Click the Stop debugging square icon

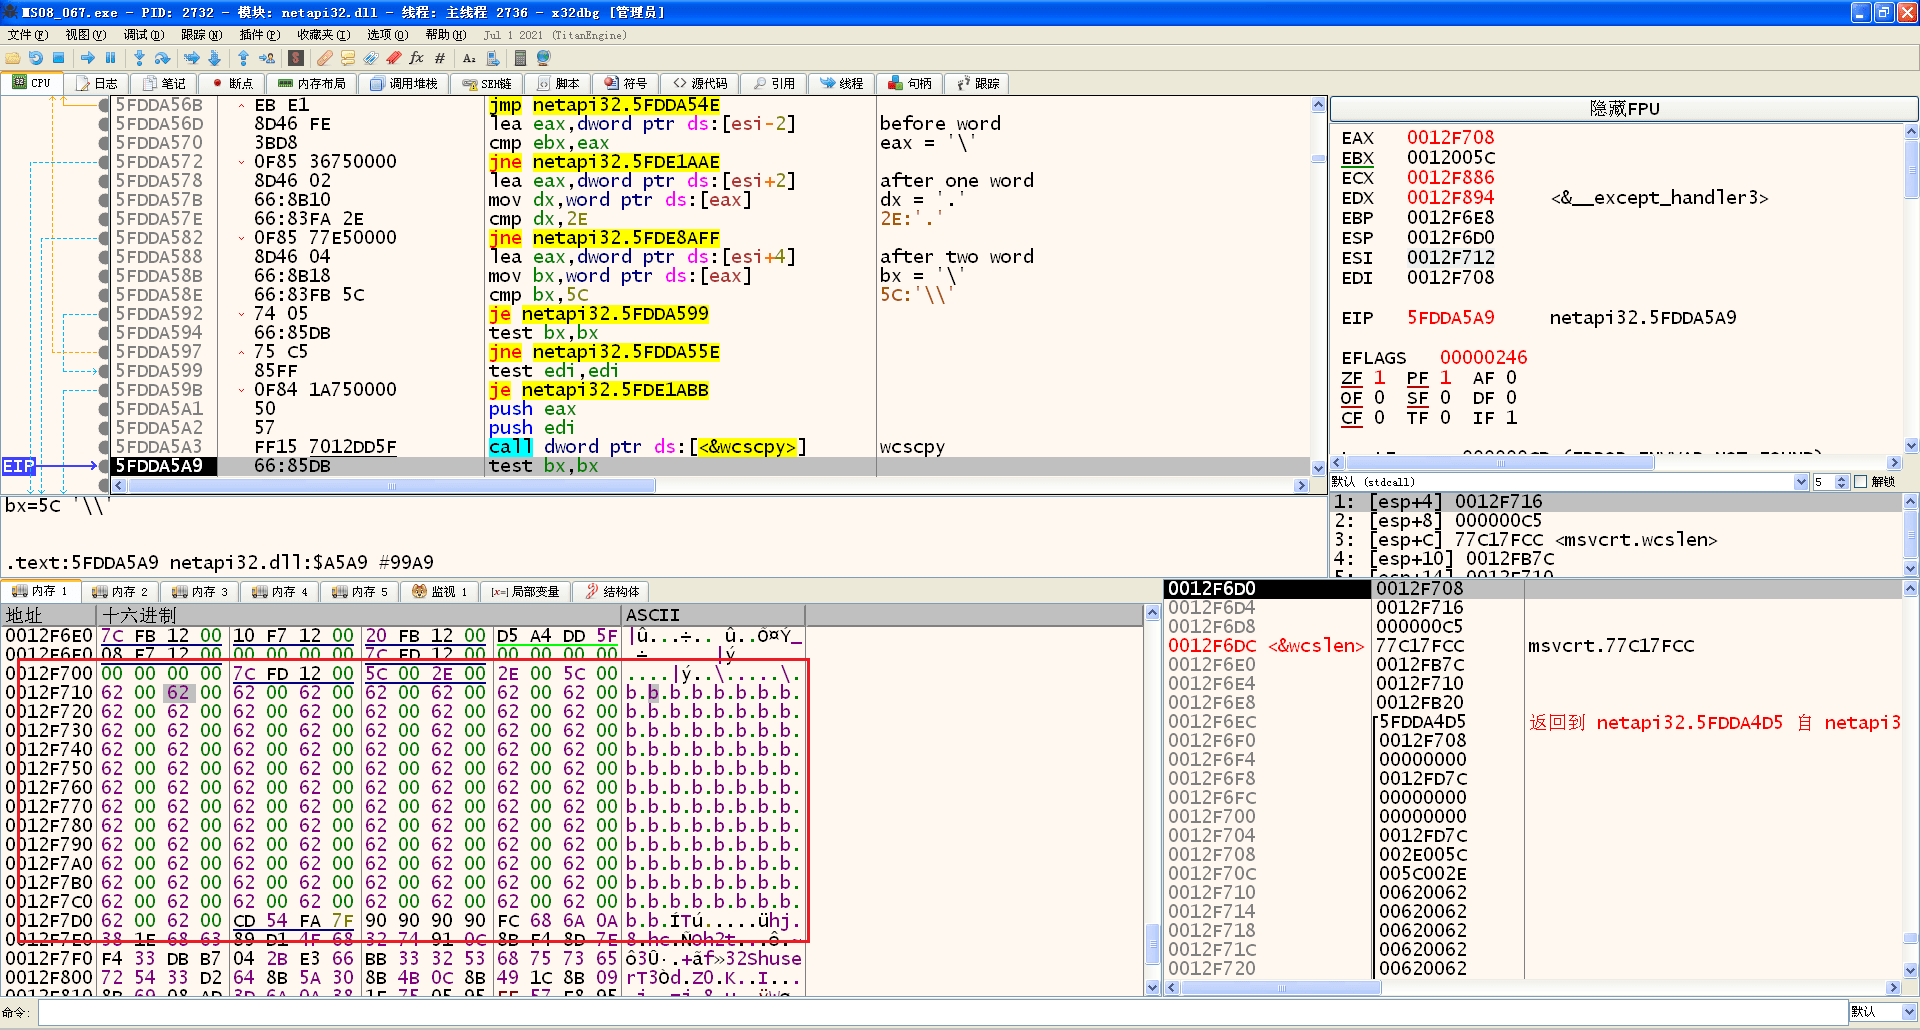click(58, 58)
